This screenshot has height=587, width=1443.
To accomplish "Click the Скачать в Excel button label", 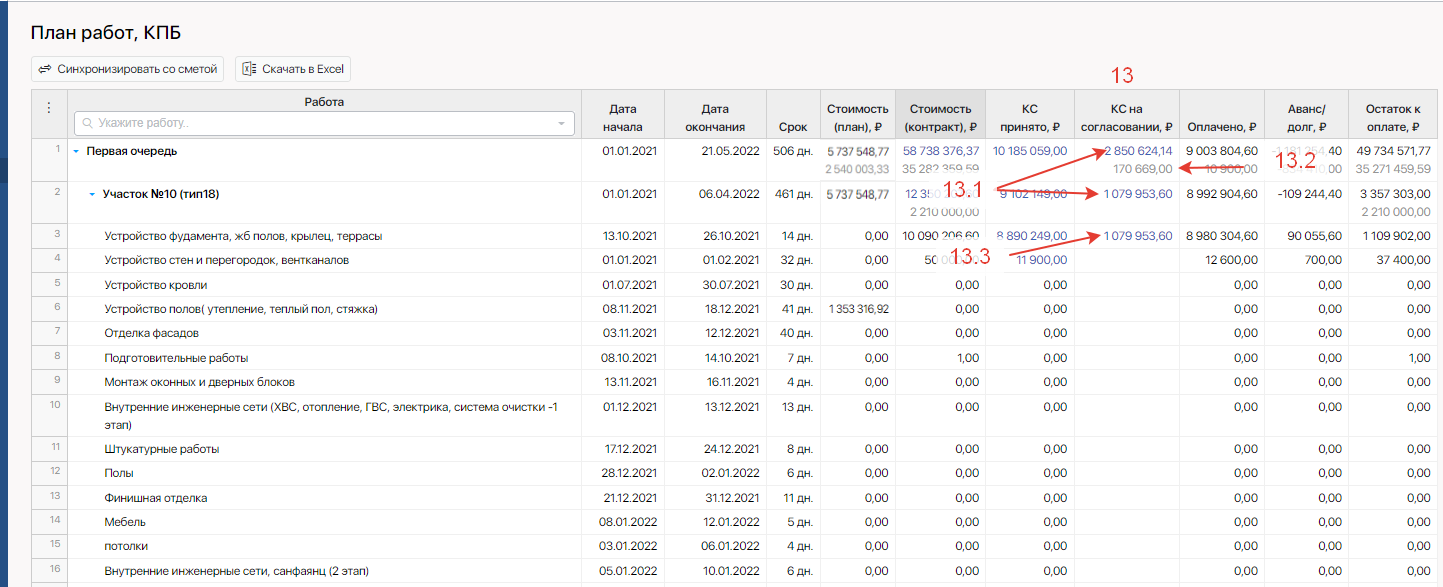I will pyautogui.click(x=302, y=69).
